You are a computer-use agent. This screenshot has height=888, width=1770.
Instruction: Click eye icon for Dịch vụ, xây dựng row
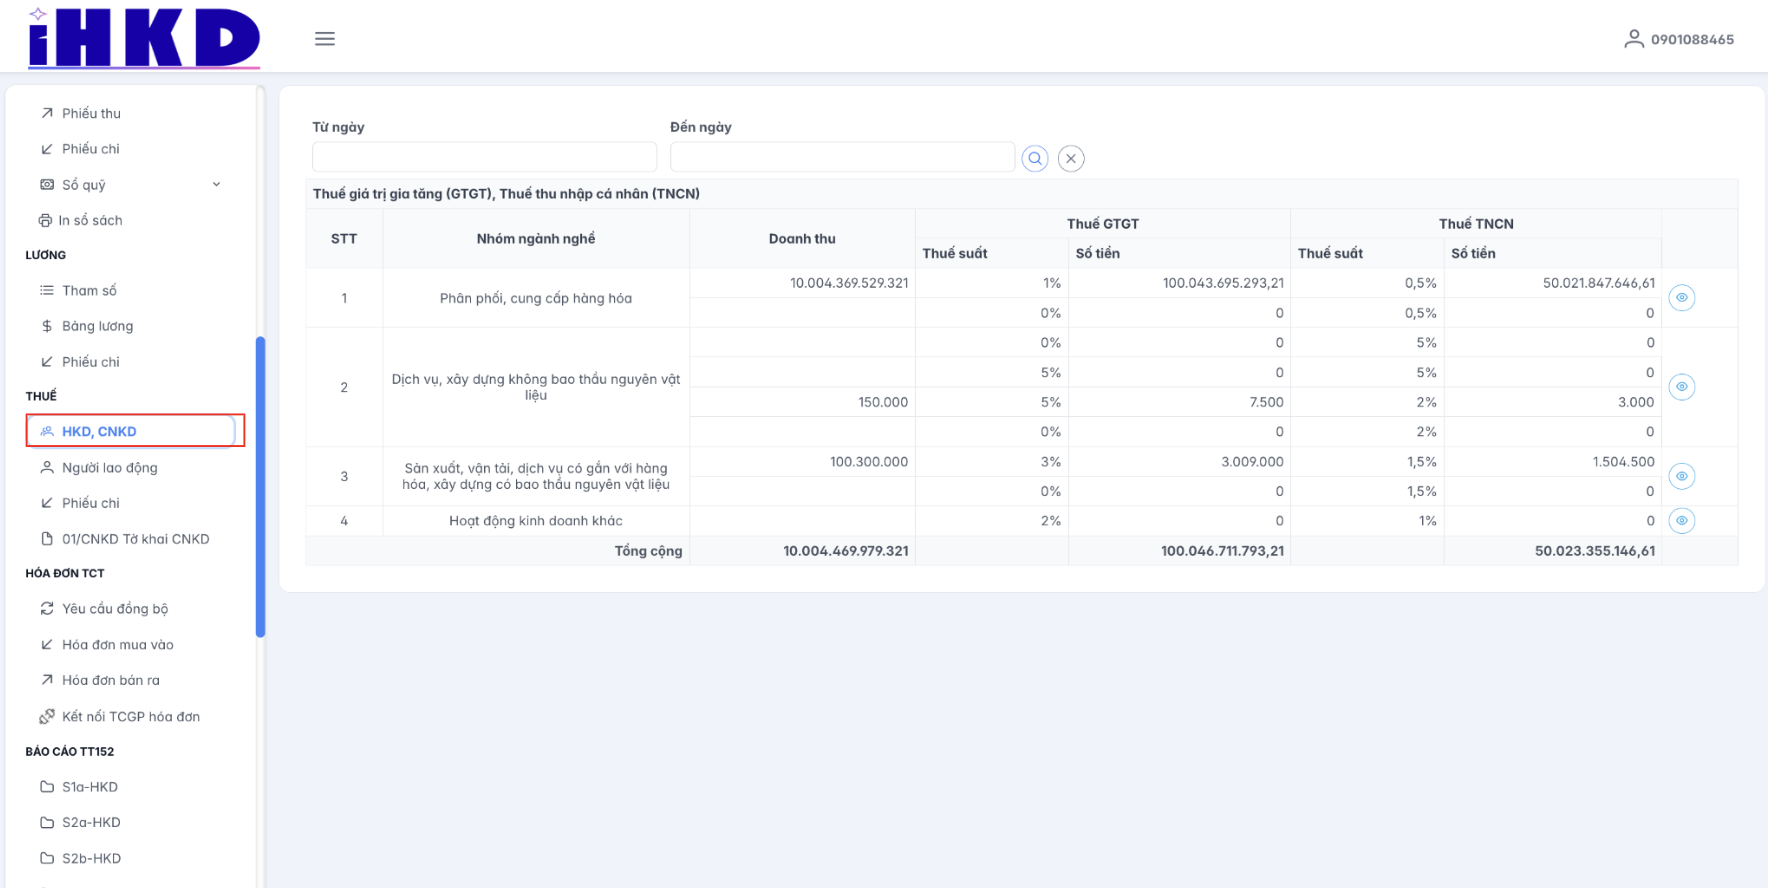[x=1682, y=387]
